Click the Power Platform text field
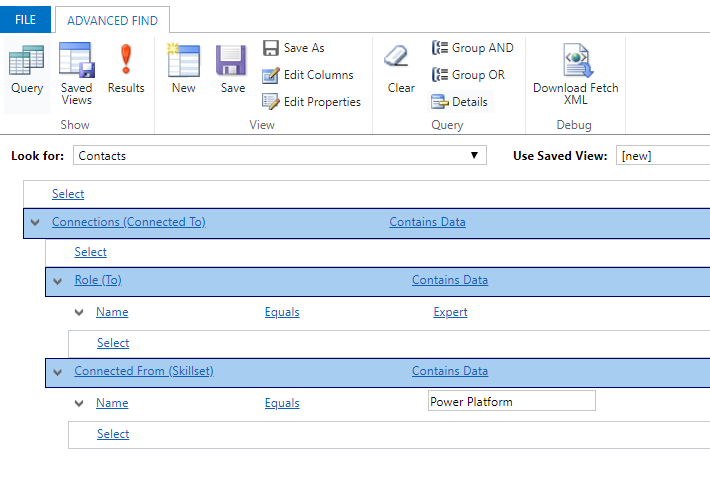 (x=512, y=401)
